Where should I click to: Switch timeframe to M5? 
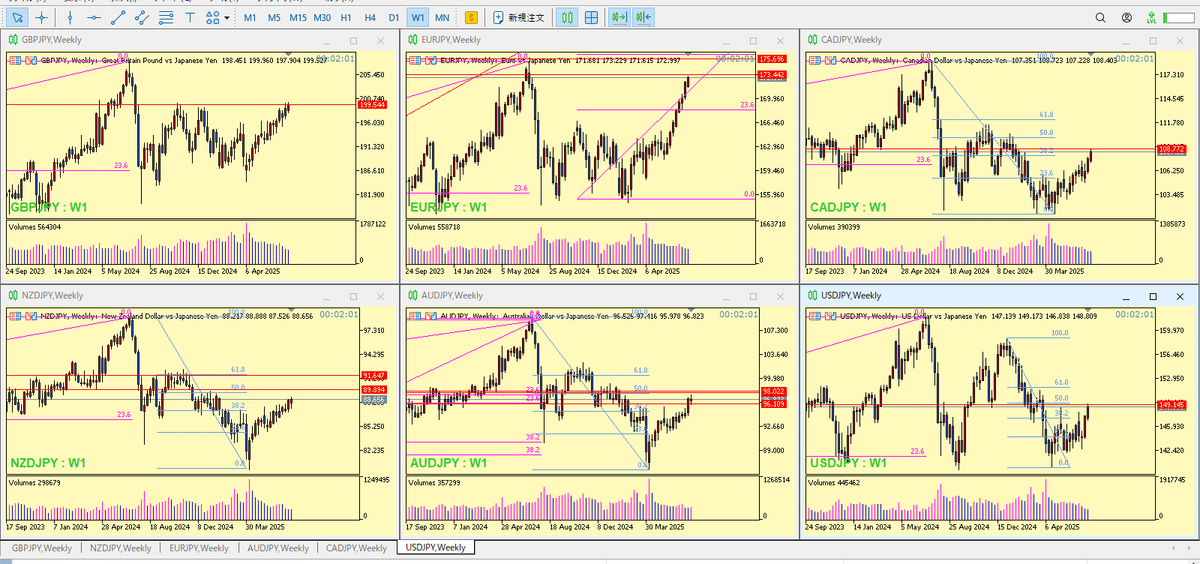click(x=274, y=18)
